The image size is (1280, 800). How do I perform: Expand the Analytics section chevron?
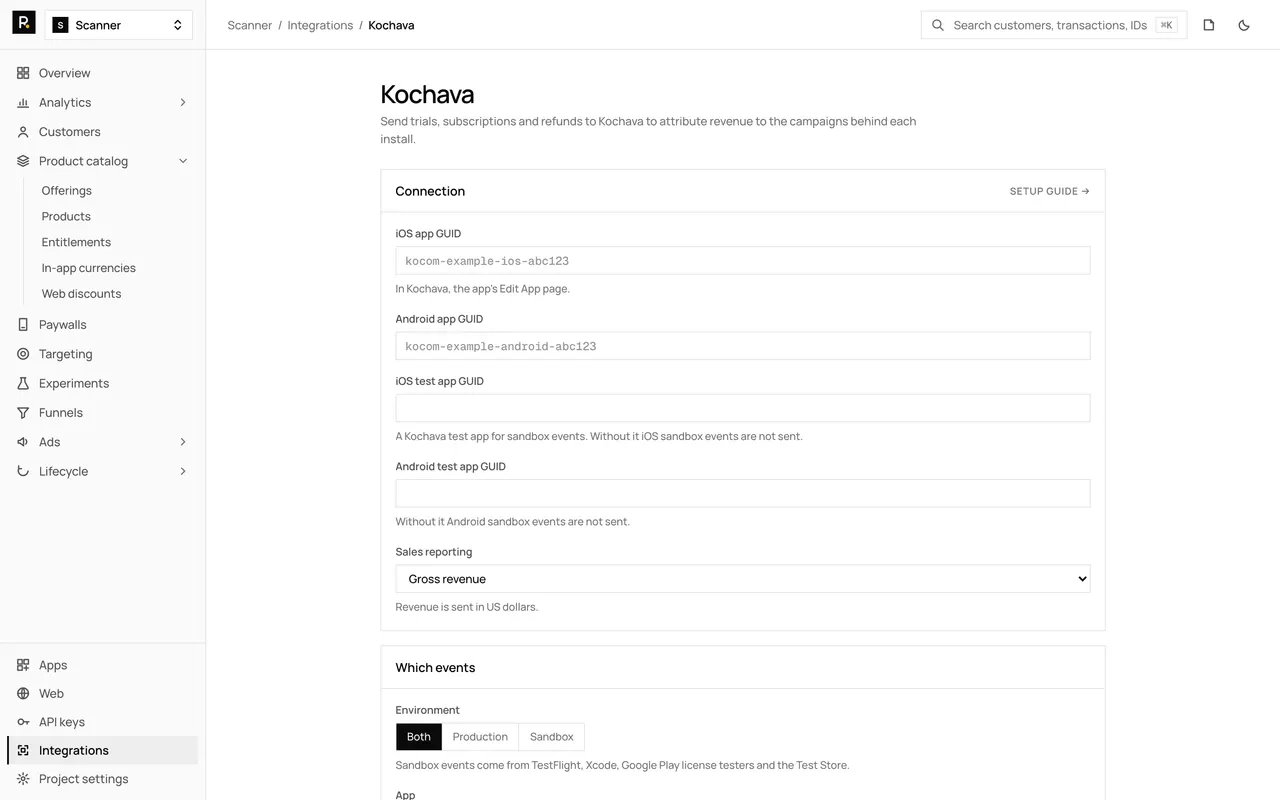[x=183, y=102]
